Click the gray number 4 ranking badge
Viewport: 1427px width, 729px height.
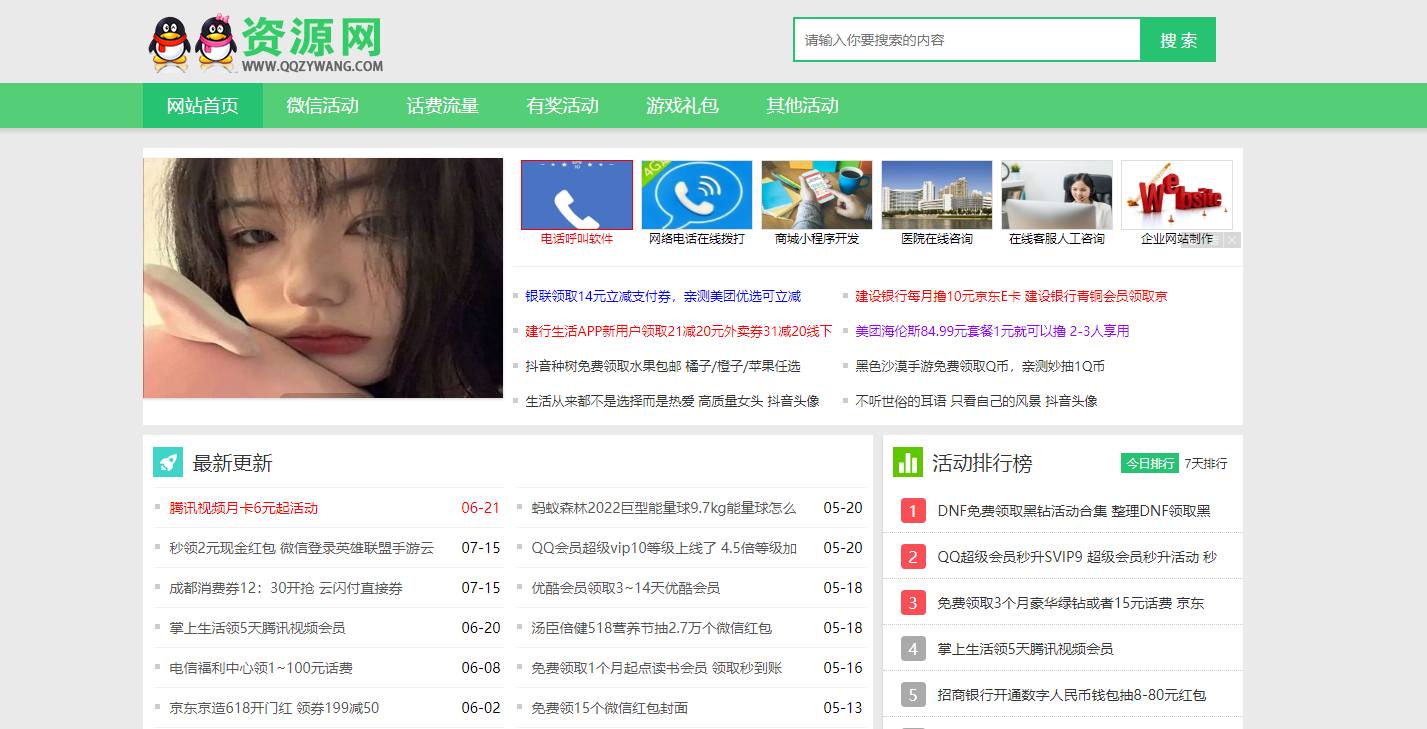911,648
